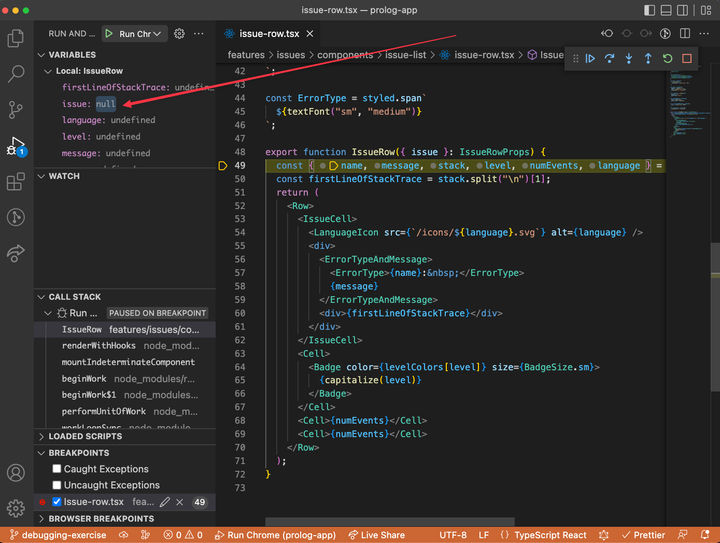720x543 pixels.
Task: Click the Step Into arrow icon
Action: (629, 59)
